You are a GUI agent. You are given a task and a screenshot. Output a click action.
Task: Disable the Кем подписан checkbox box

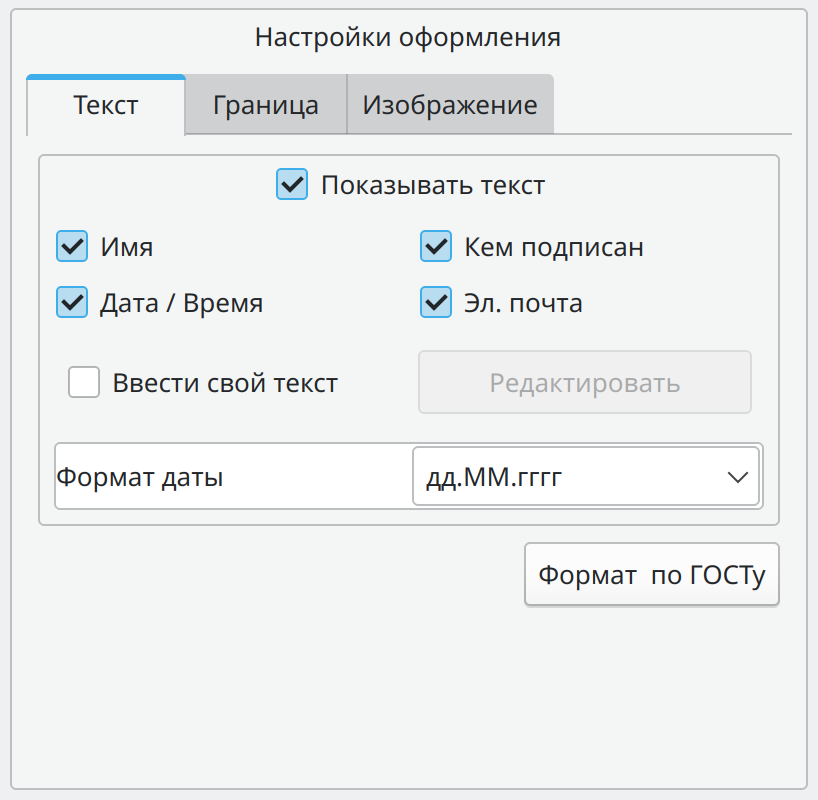coord(436,246)
